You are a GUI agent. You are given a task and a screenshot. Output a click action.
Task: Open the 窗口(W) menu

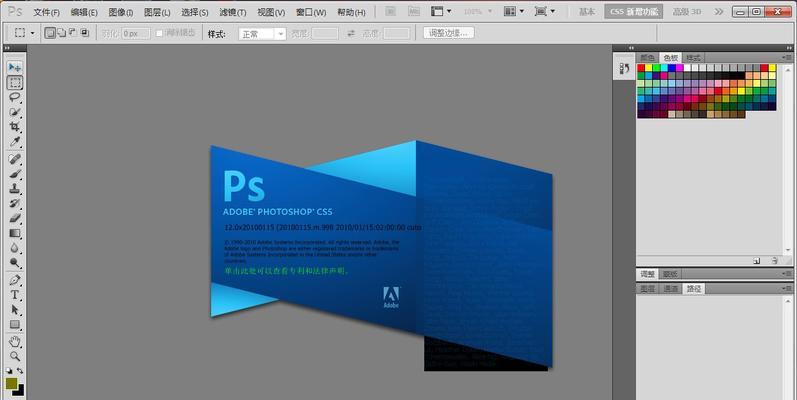pyautogui.click(x=311, y=12)
